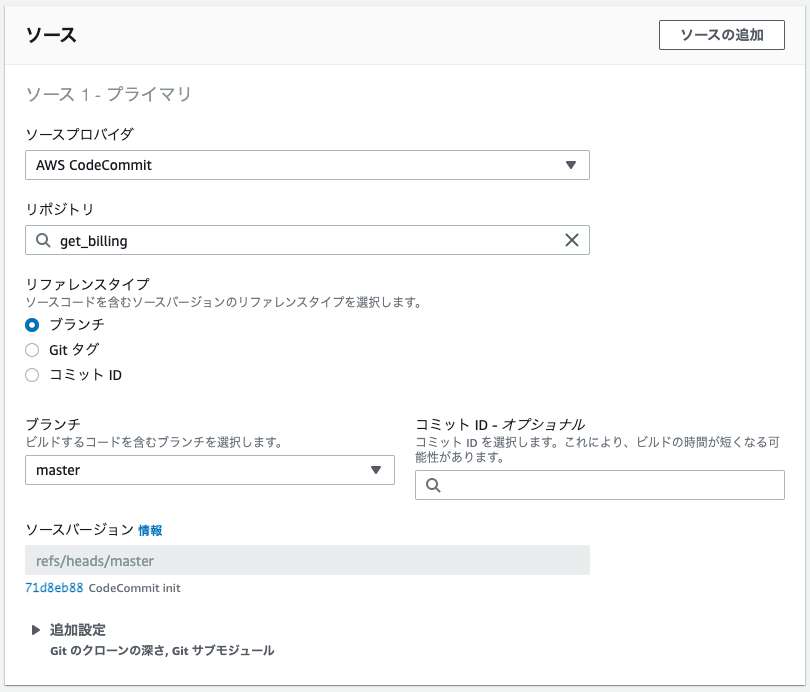Open the master branch dropdown
Screen dimensions: 810x692
point(210,470)
